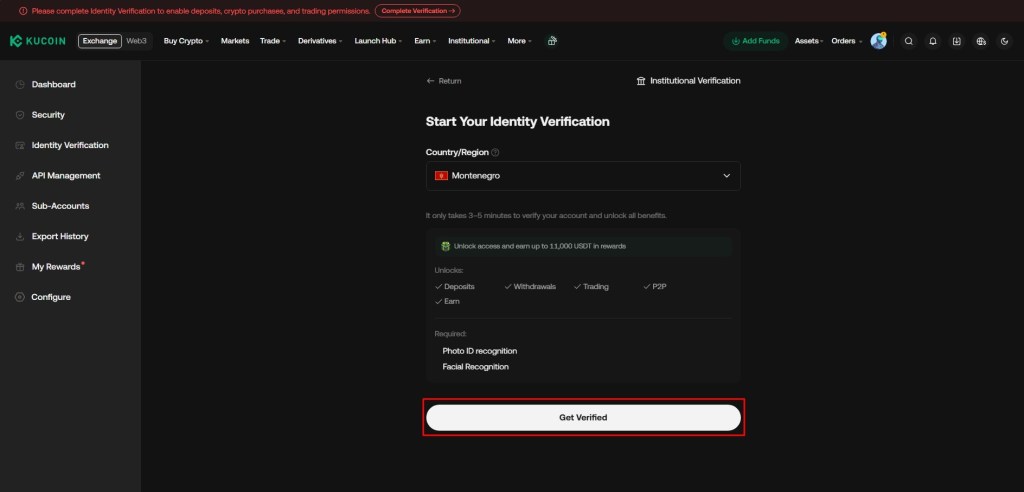Toggle dark mode moon icon
Viewport: 1024px width, 492px height.
point(1004,41)
